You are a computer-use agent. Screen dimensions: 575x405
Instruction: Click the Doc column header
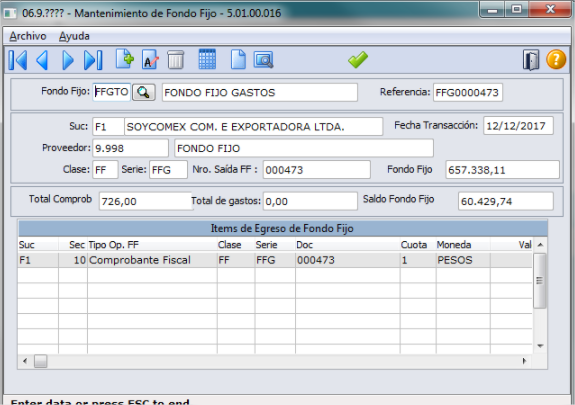pos(348,245)
